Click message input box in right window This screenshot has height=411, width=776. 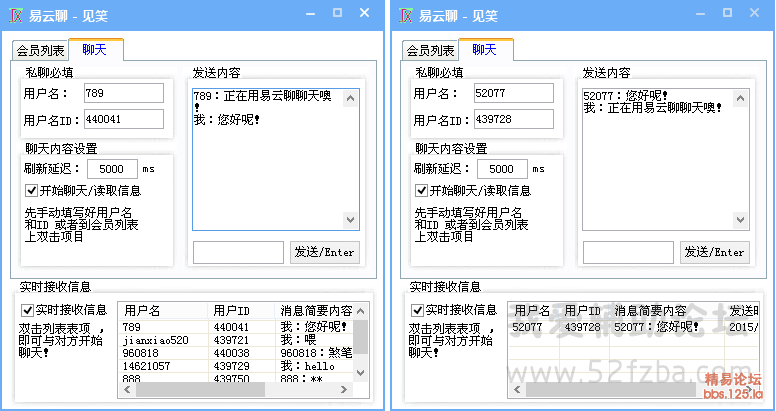(628, 253)
